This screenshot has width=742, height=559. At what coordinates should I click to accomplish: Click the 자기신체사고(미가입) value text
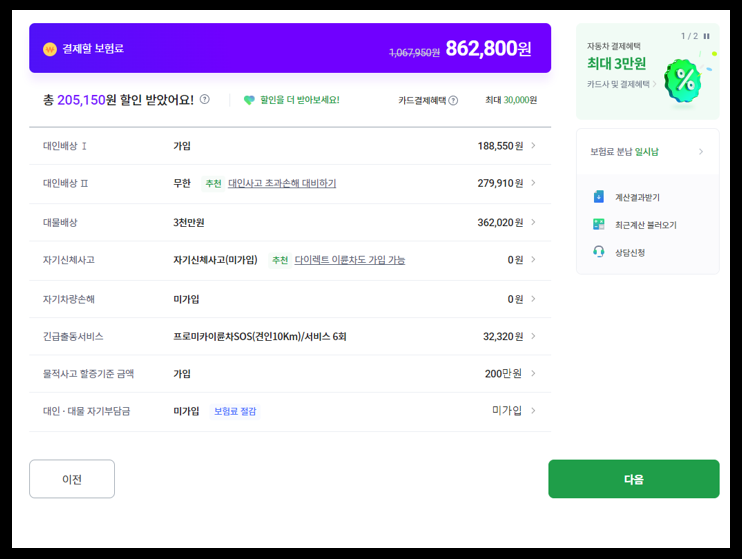coord(215,260)
